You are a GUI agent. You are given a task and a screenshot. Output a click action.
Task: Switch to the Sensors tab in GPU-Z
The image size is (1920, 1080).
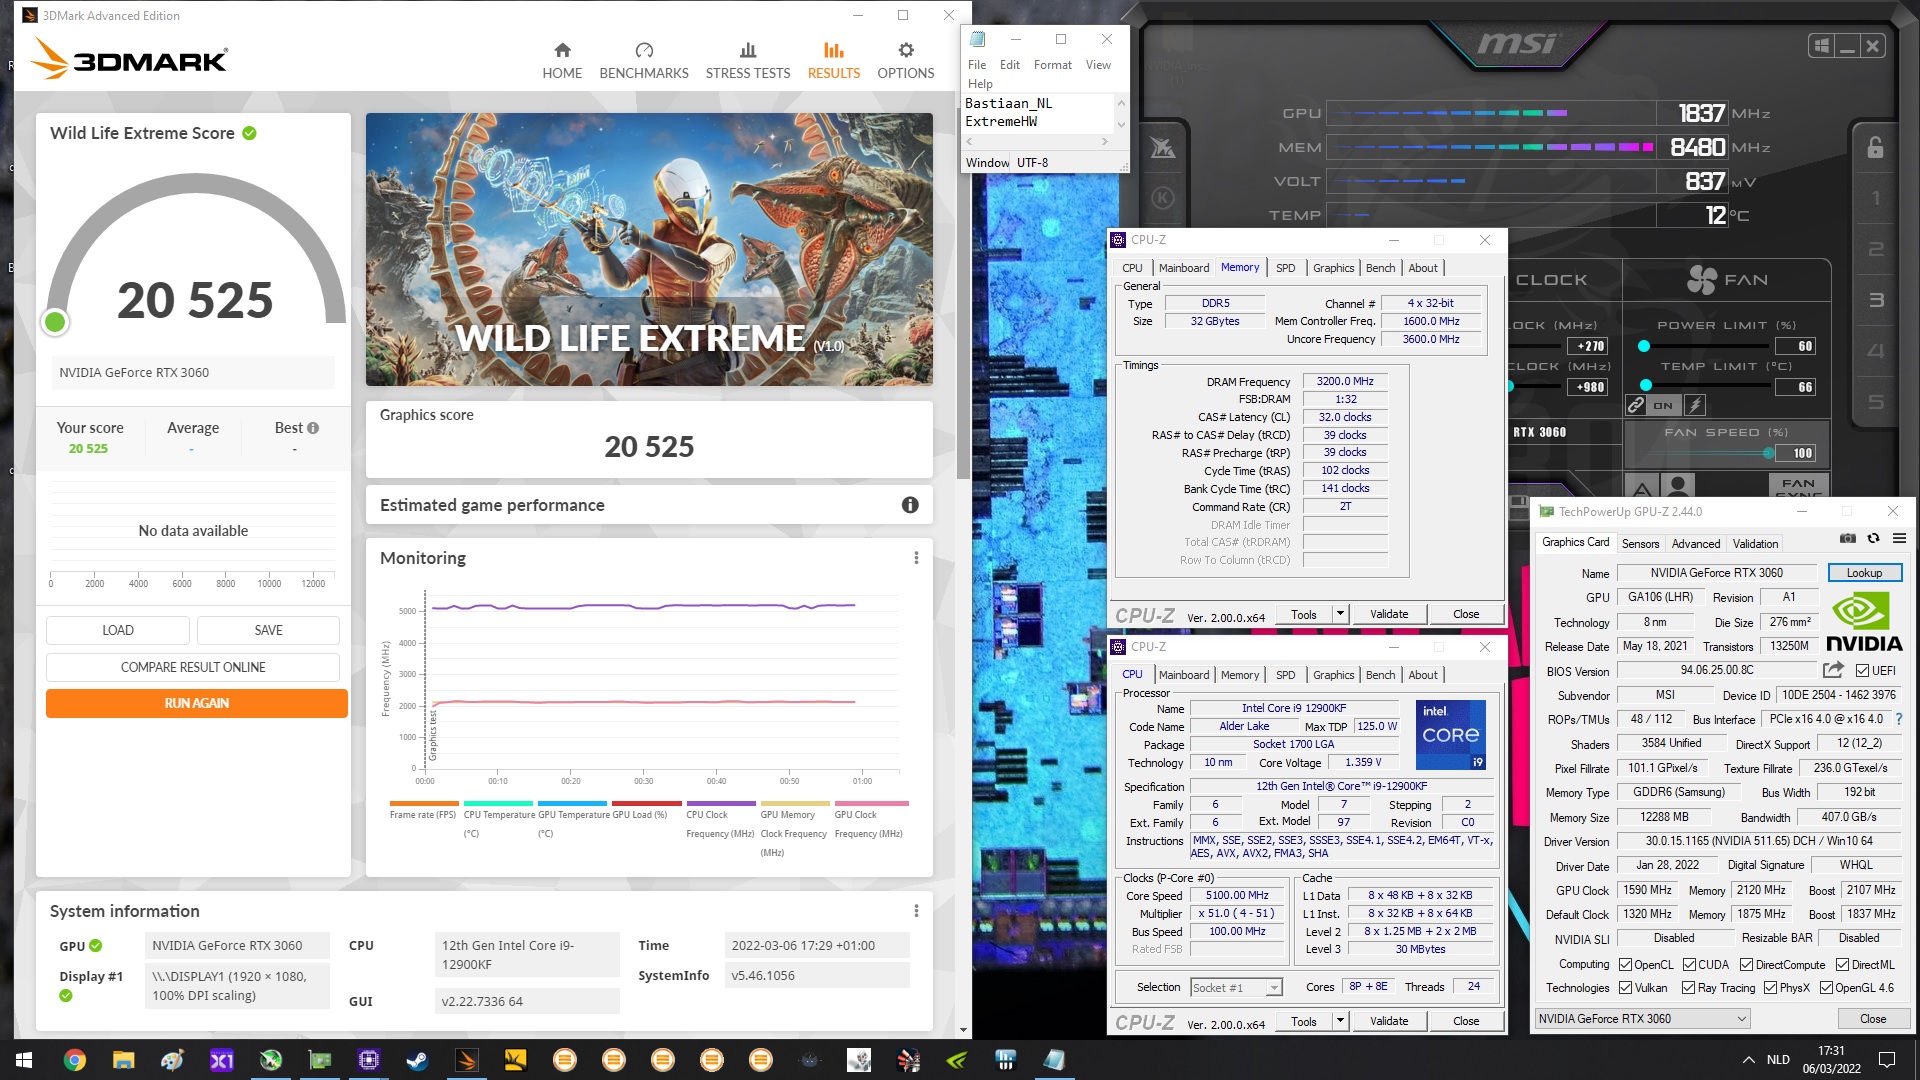[x=1640, y=544]
